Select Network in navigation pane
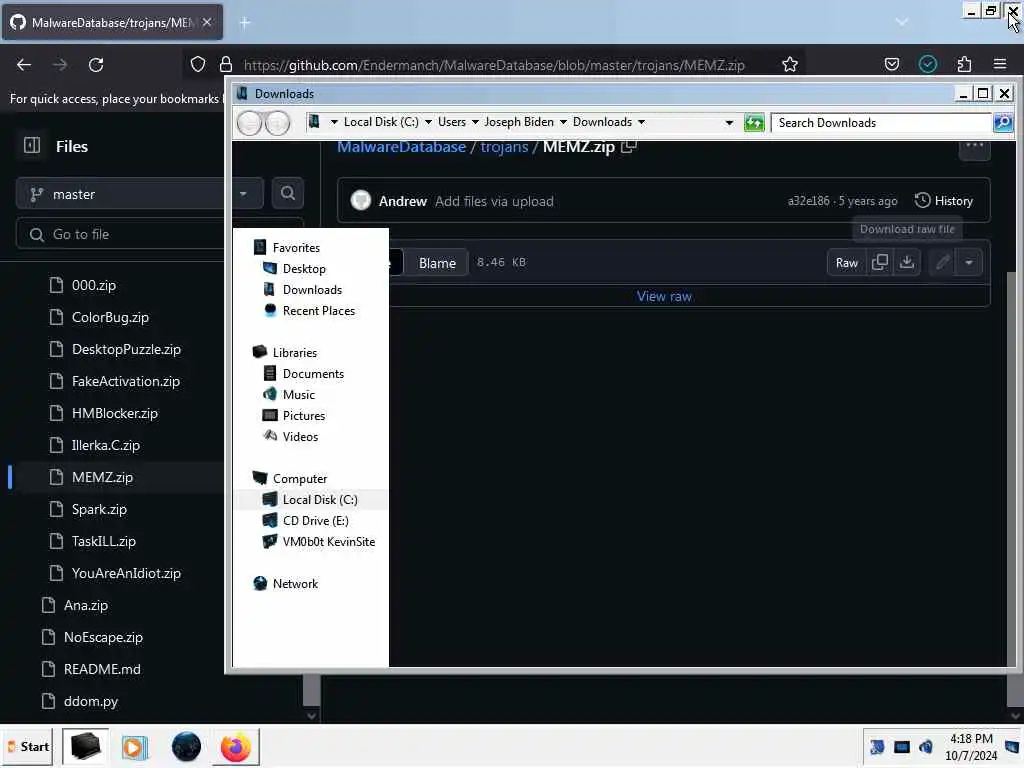 pyautogui.click(x=295, y=584)
